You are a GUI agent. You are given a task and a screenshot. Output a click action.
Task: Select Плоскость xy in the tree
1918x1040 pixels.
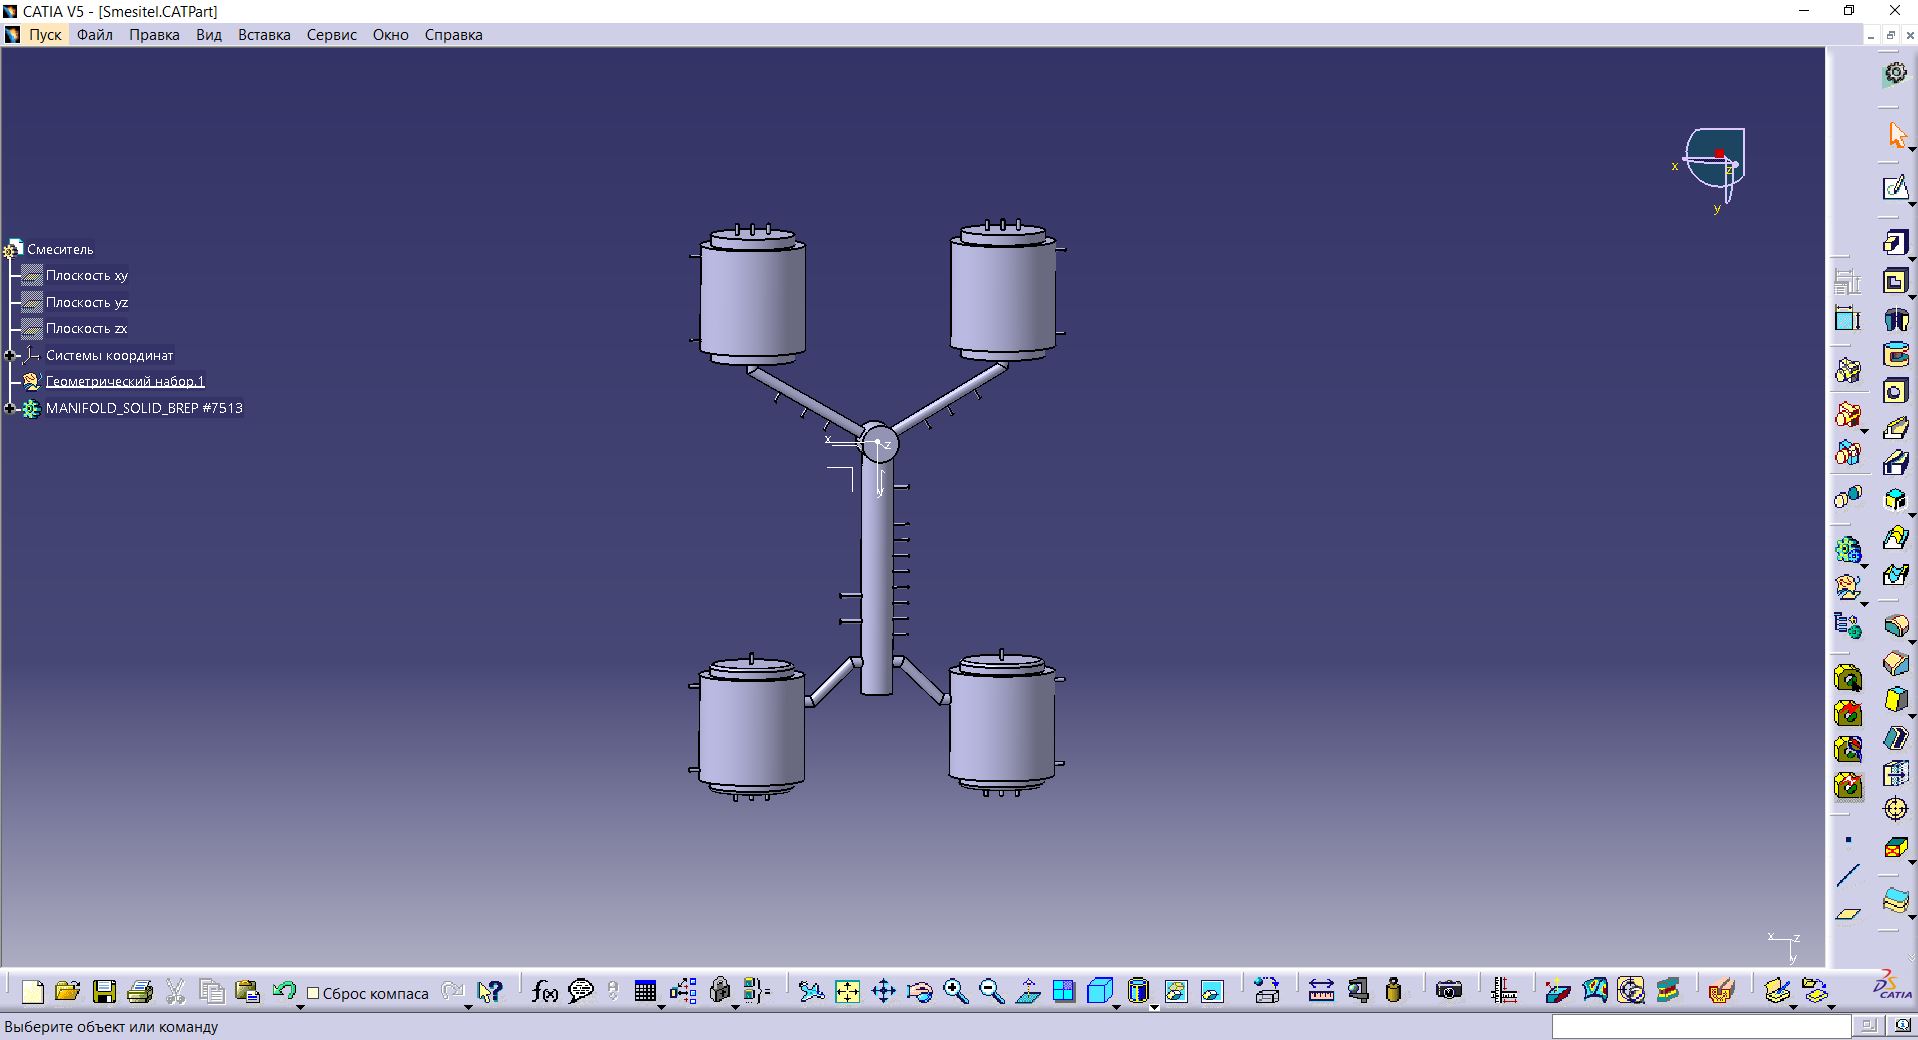pos(87,276)
